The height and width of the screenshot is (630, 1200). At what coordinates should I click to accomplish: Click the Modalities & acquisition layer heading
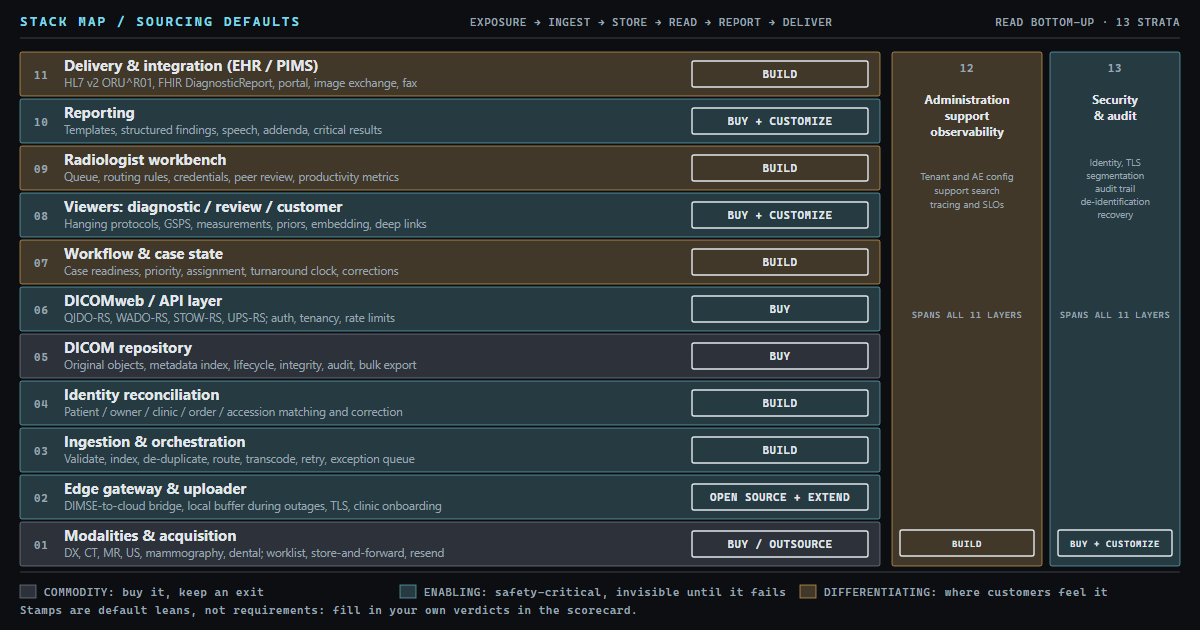150,536
